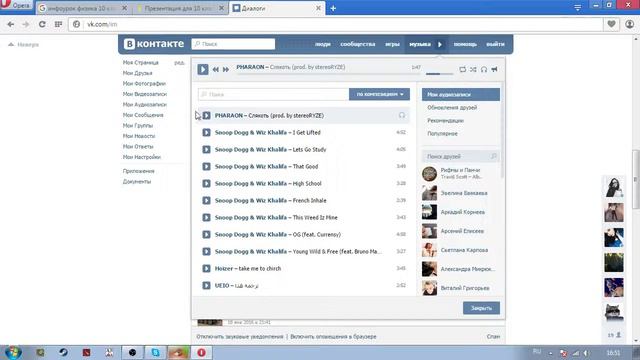
Task: Open a new browser tab with plus button
Action: point(333,8)
